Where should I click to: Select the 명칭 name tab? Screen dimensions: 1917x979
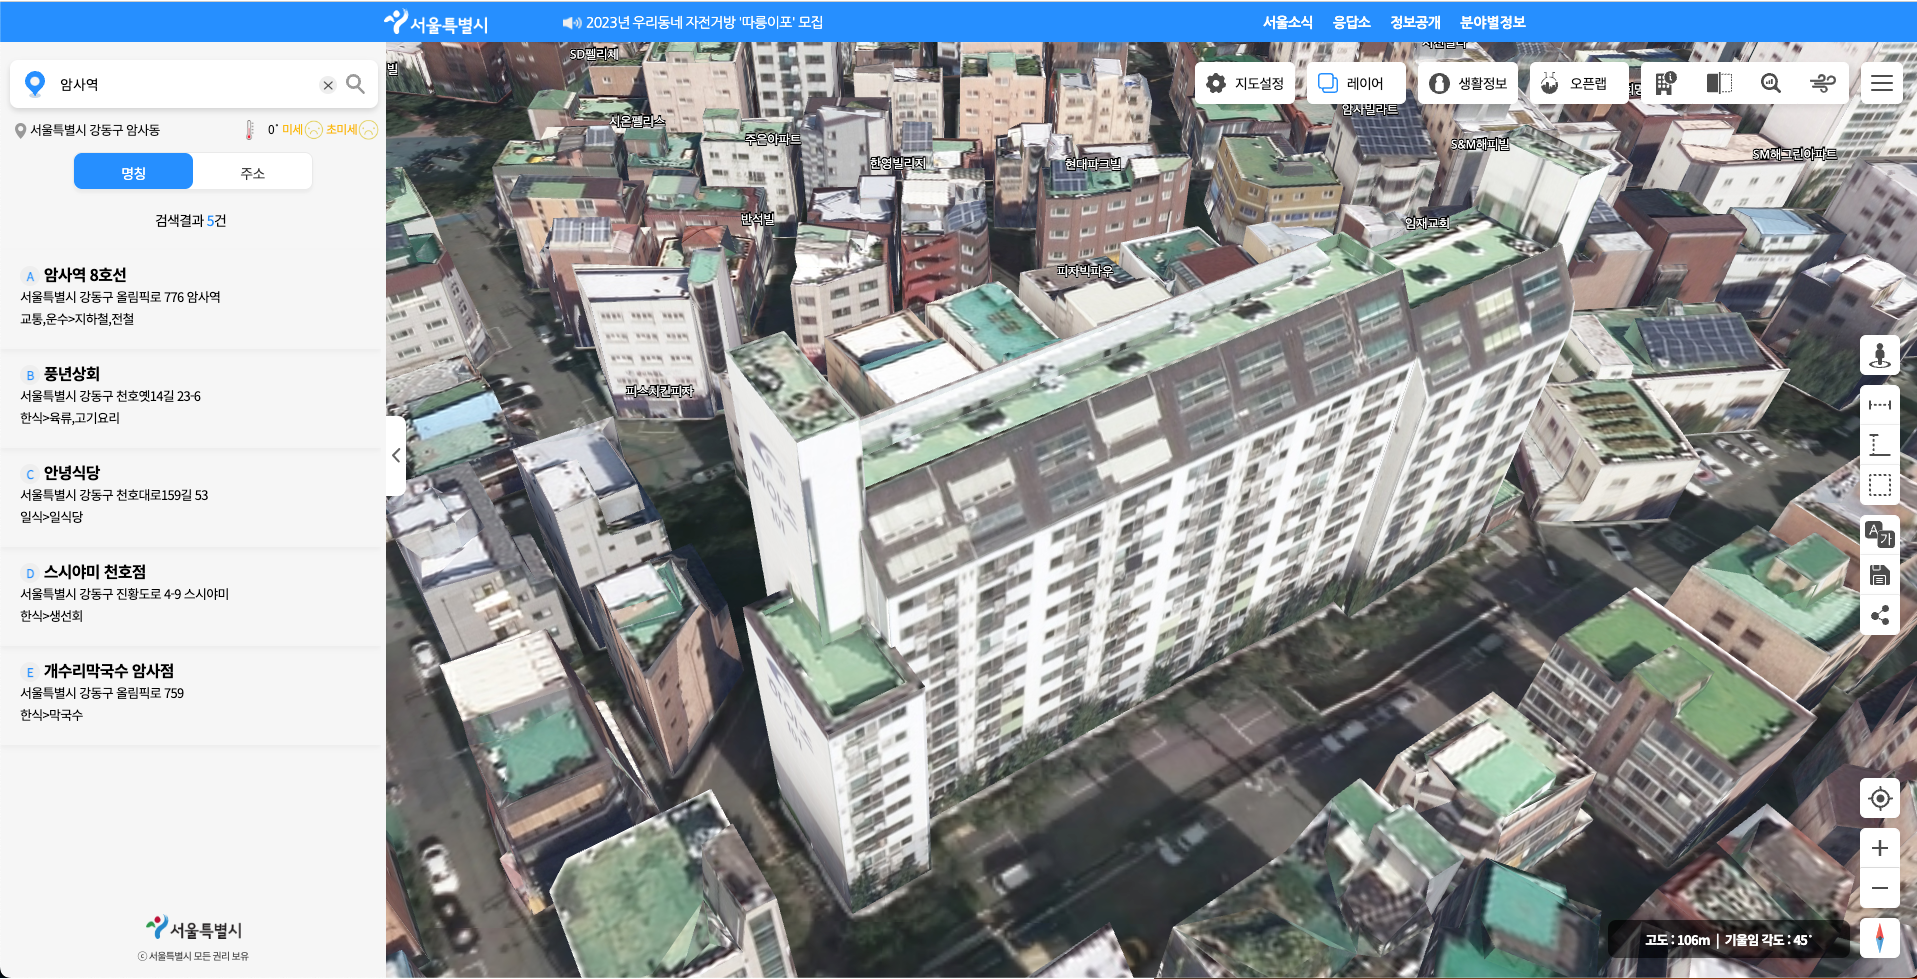click(133, 172)
